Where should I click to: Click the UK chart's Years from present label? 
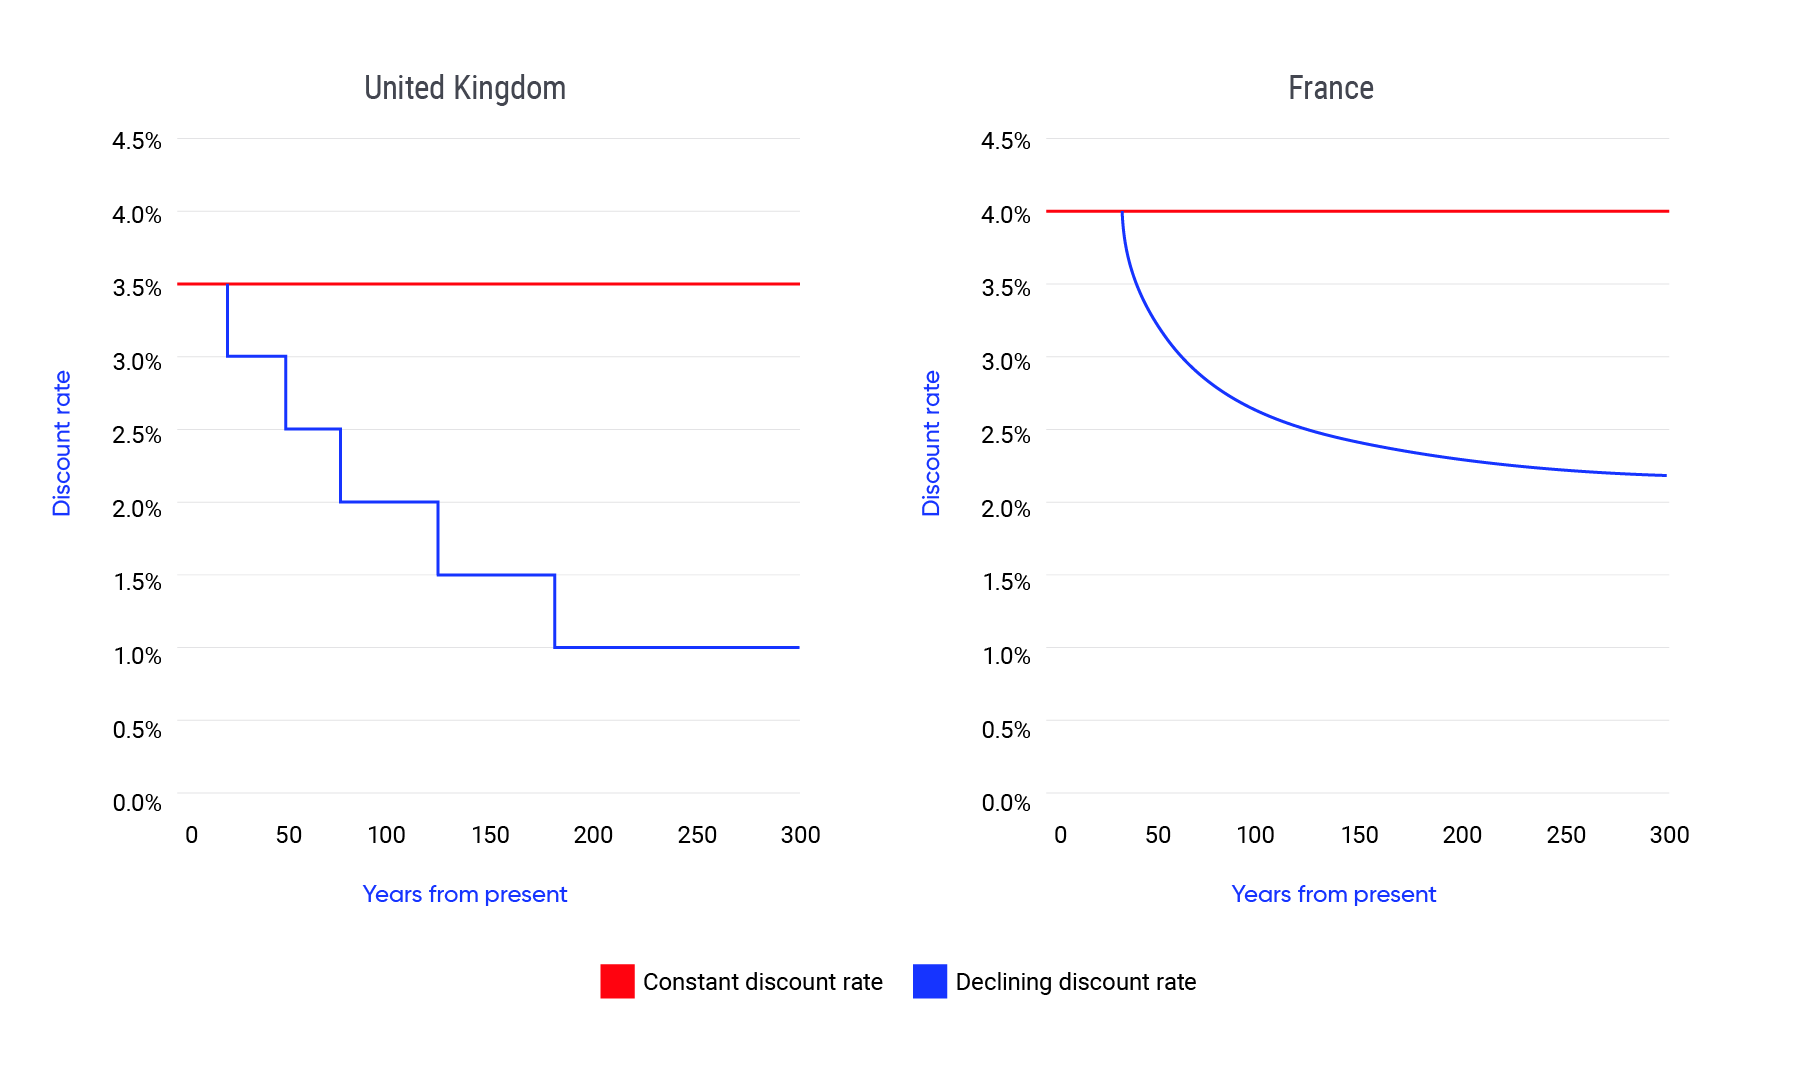[464, 894]
